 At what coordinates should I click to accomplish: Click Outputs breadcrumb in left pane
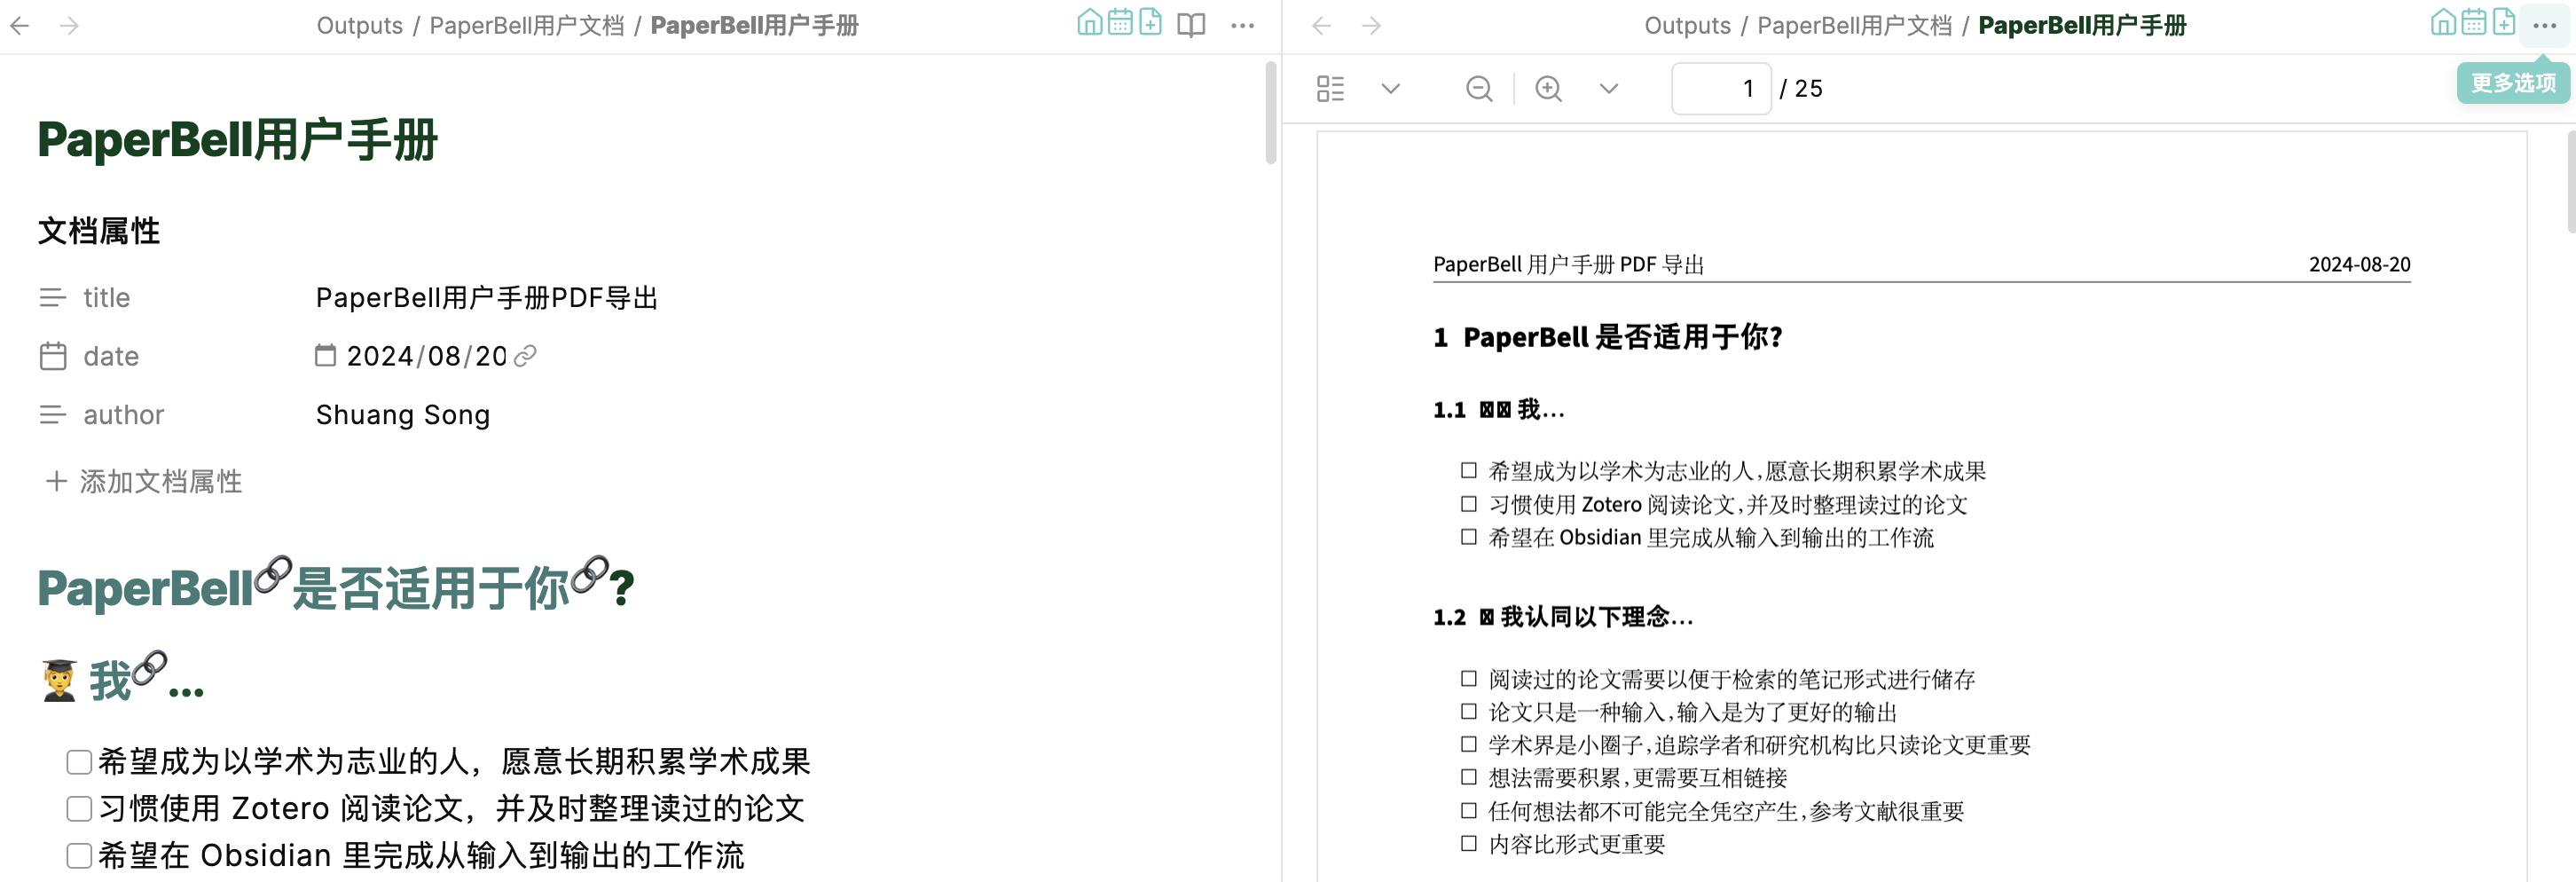(x=359, y=26)
